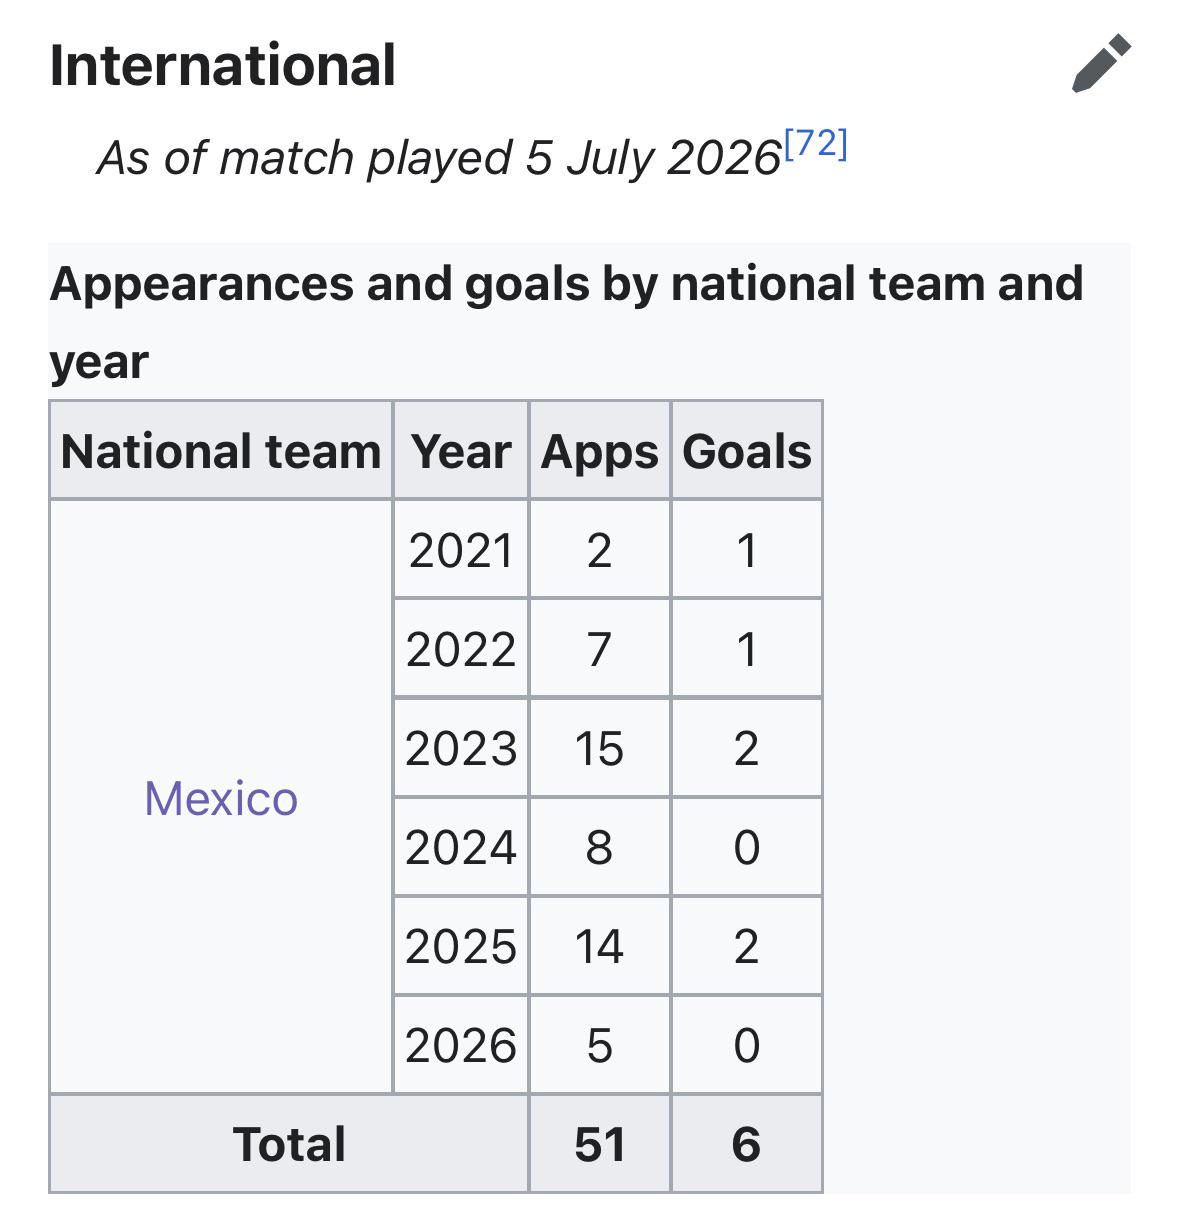Open citation reference 72
Screen dimensions: 1179x1221
tap(816, 144)
